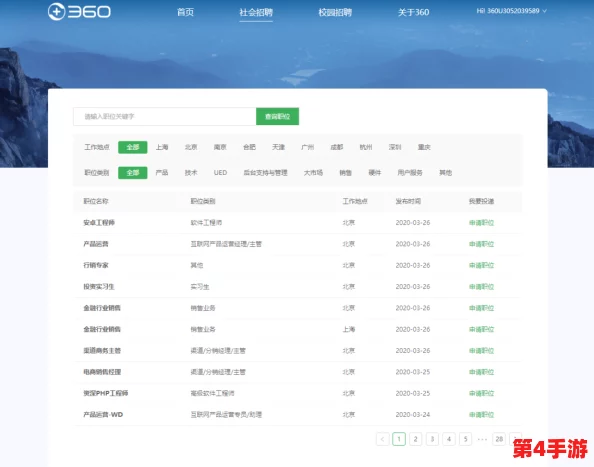Choose the 产品 job category
The height and width of the screenshot is (467, 594).
click(x=162, y=173)
